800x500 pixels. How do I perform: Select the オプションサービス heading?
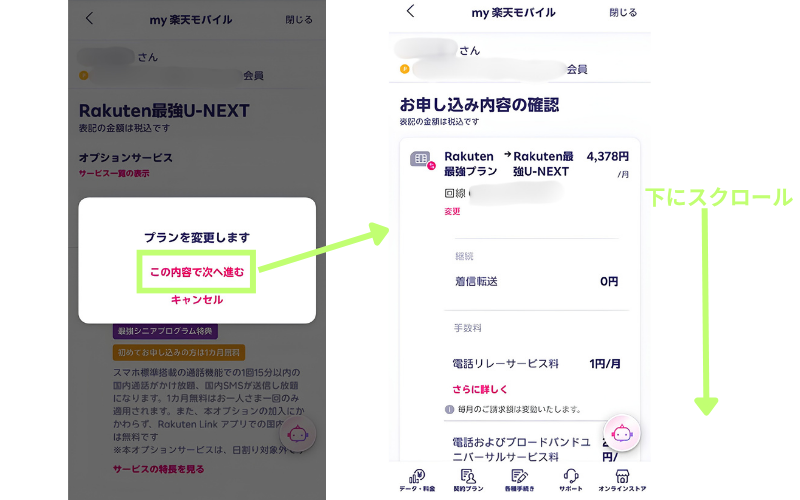click(x=126, y=158)
